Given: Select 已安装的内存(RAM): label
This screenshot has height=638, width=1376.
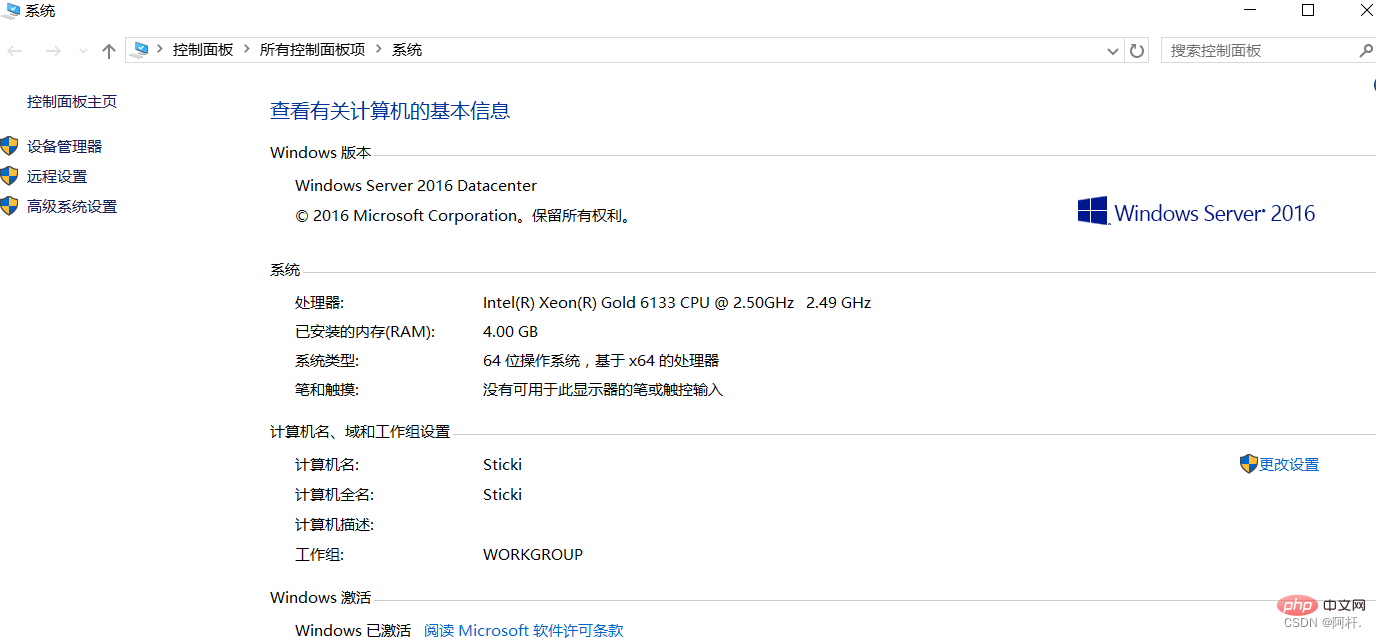Looking at the screenshot, I should click(x=365, y=332).
